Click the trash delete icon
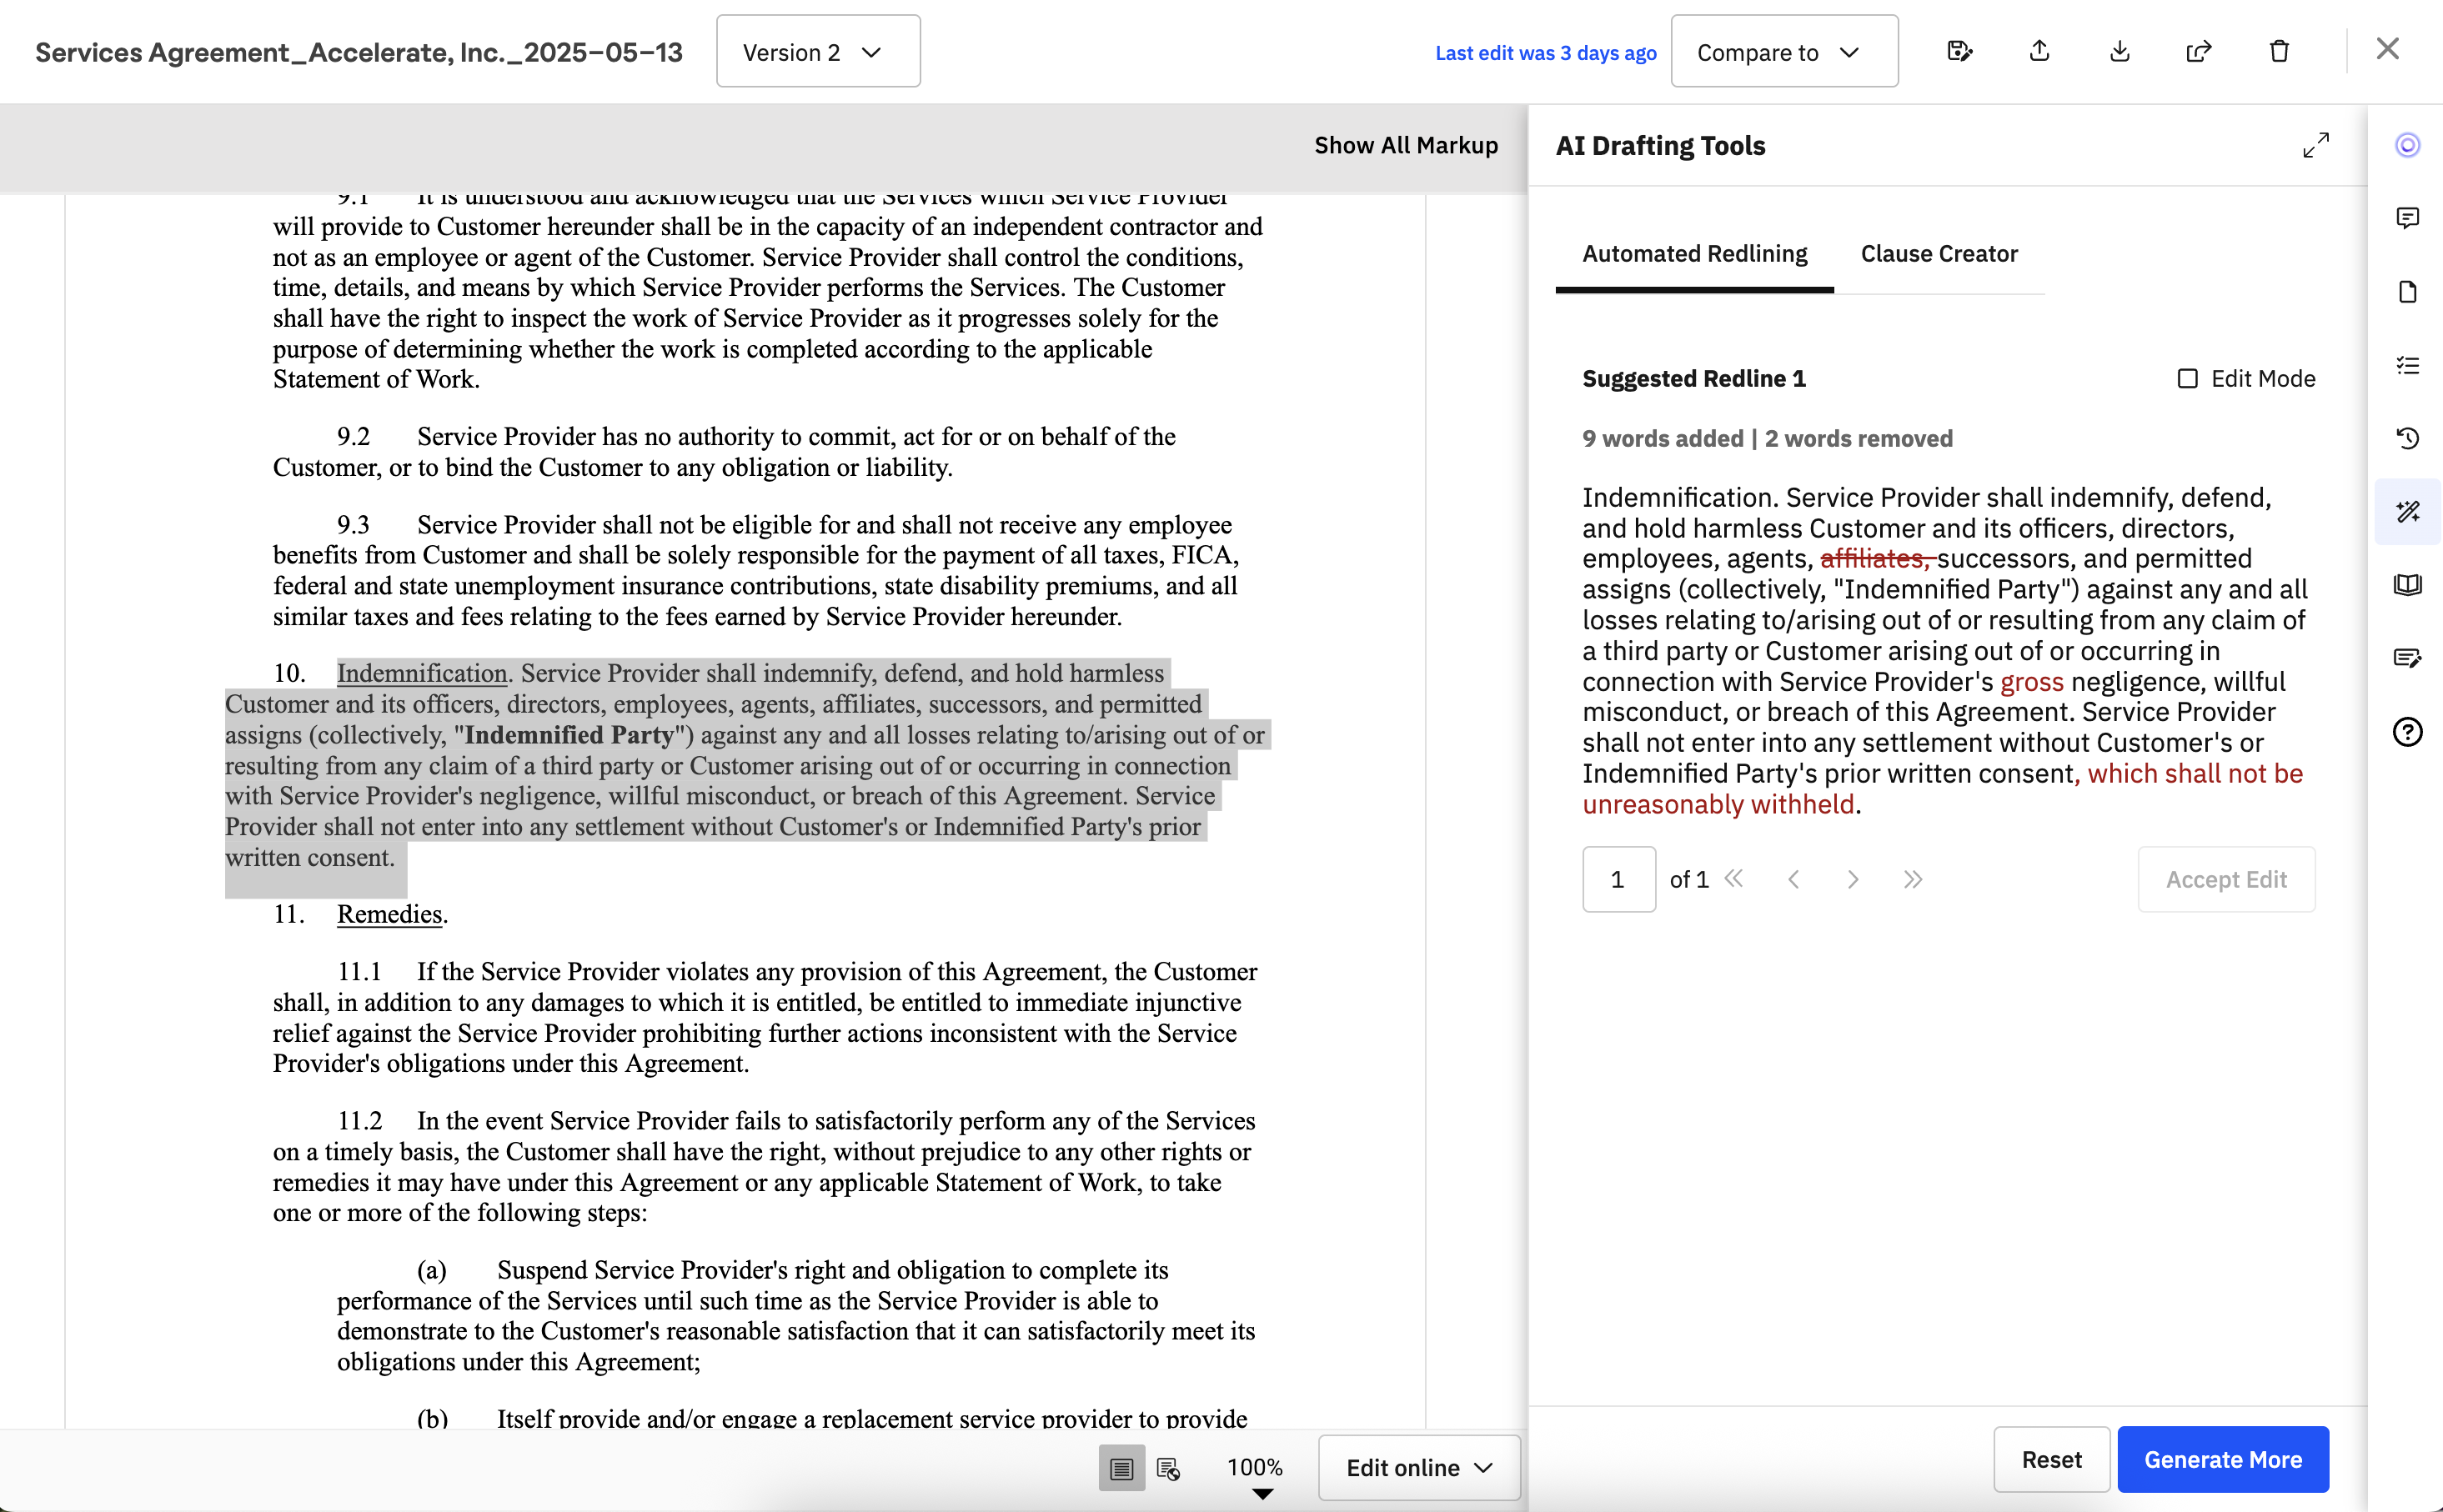Screen dimensions: 2443x1512 [2279, 51]
